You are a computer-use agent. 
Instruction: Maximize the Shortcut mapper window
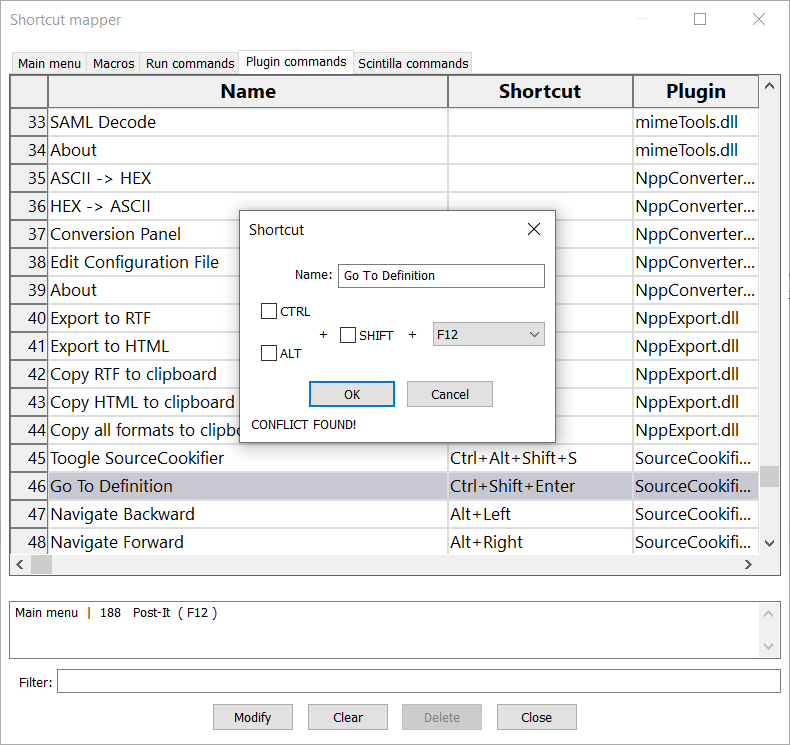(x=700, y=19)
